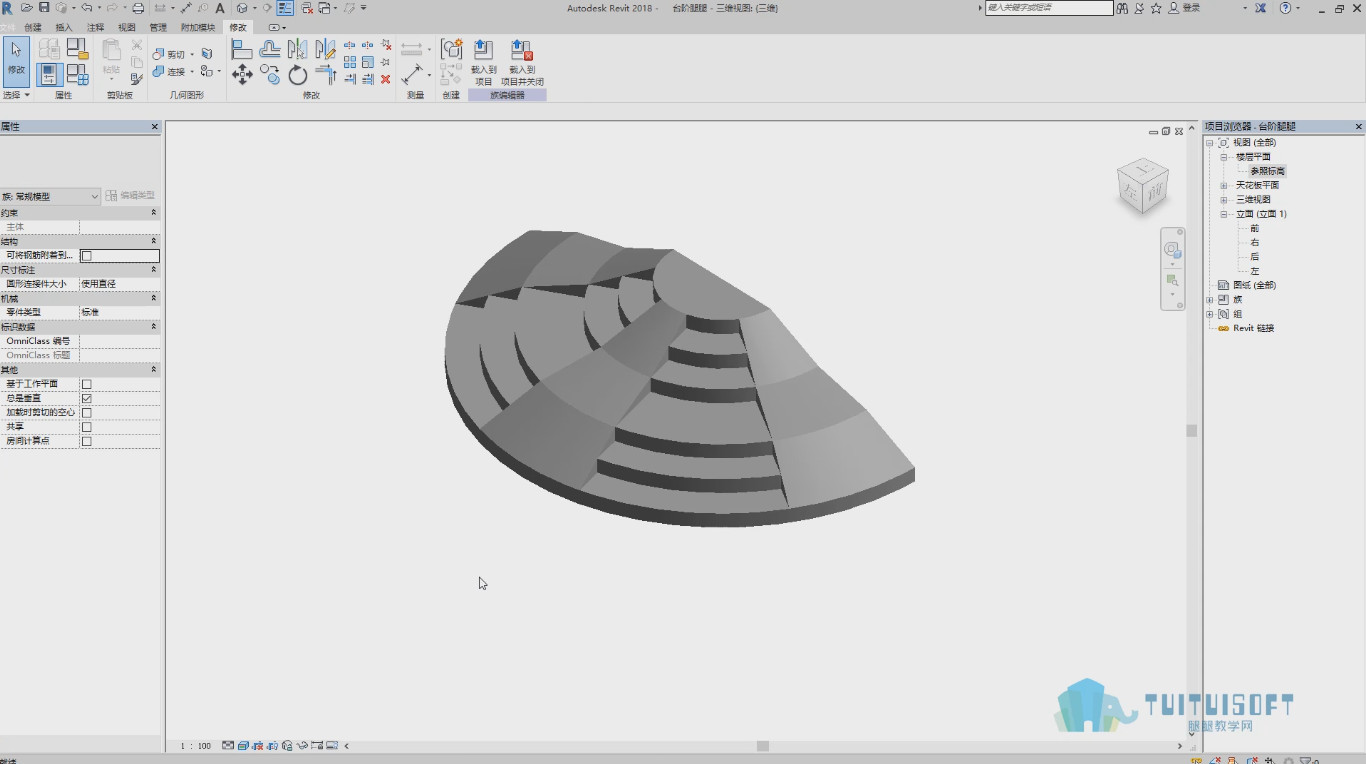Open the 附加模块 ribbon tab
1366x764 pixels.
[198, 27]
